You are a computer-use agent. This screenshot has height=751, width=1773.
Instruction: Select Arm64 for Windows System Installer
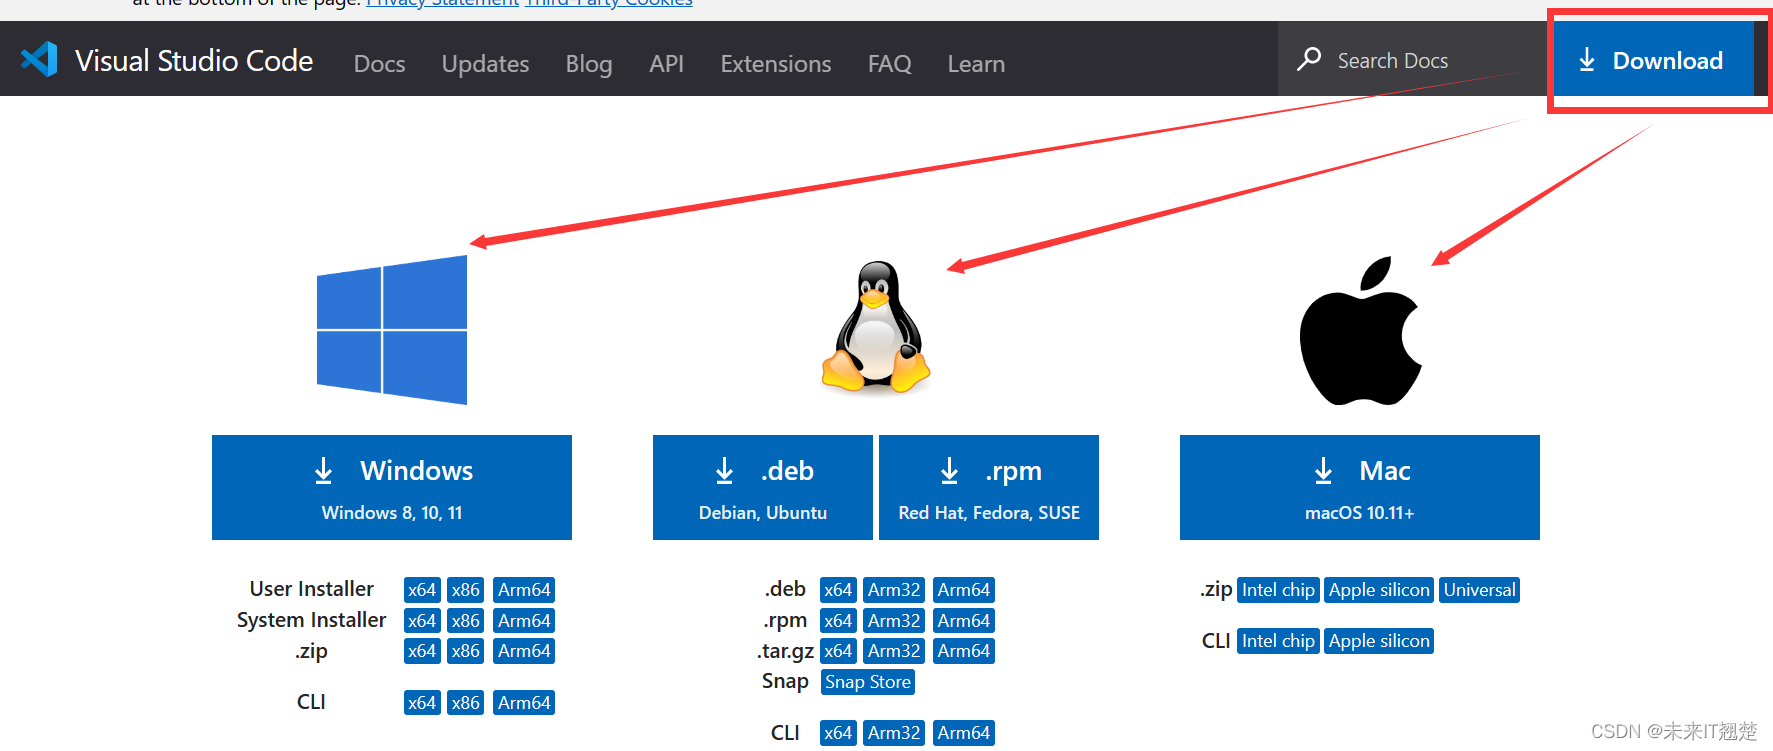(524, 621)
